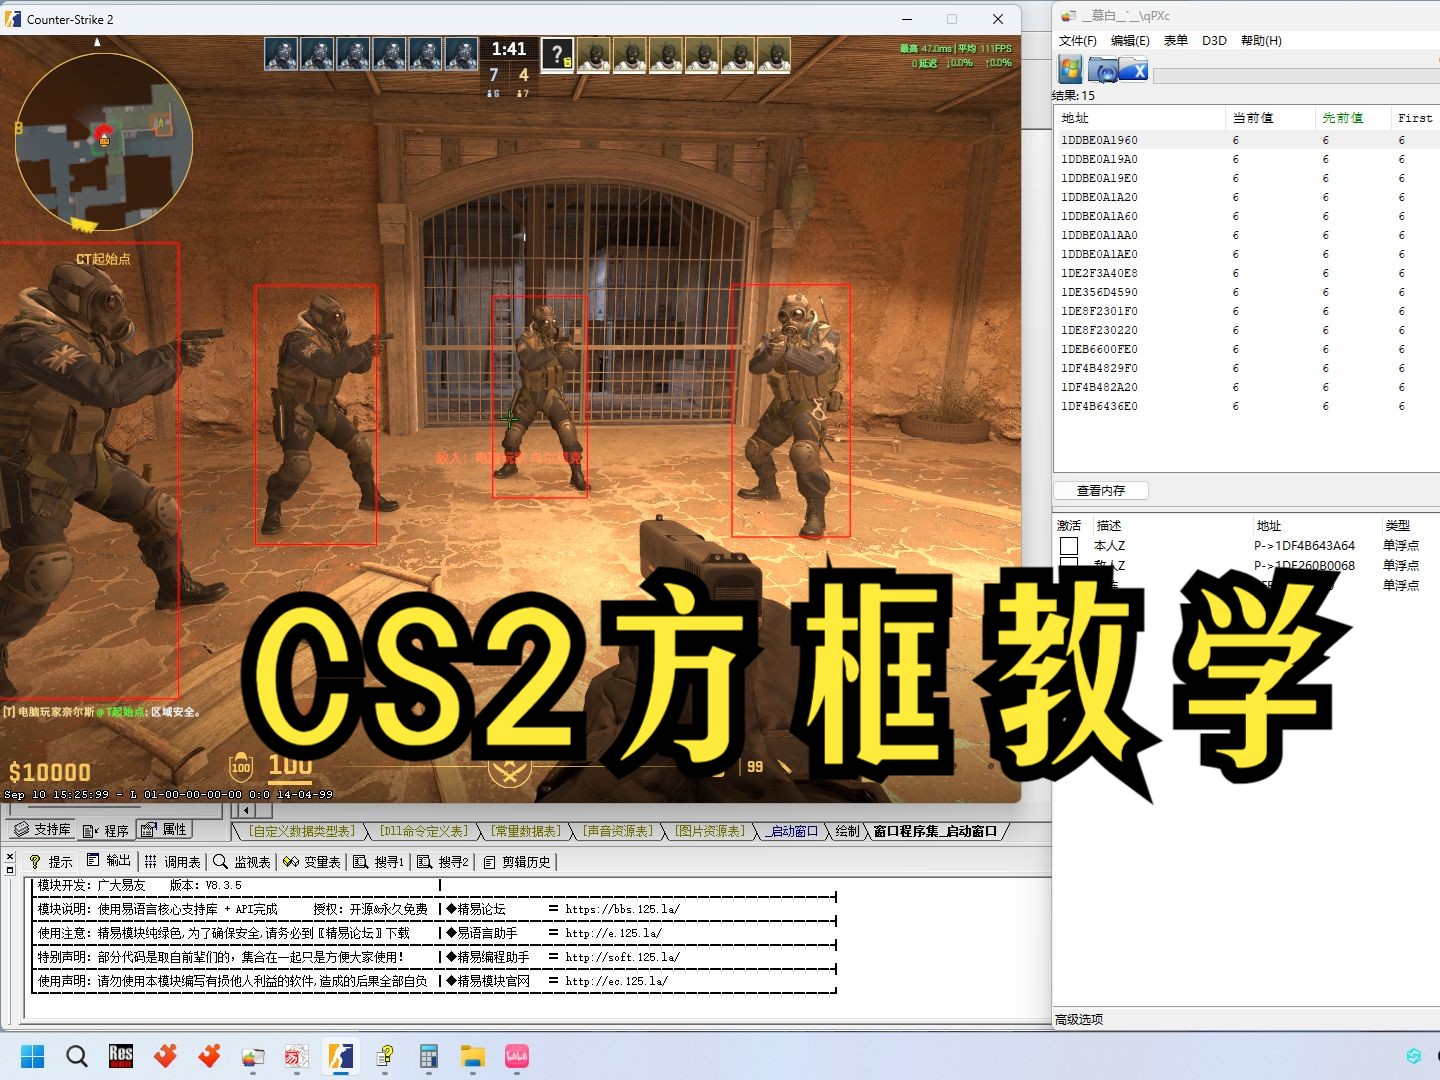Click the blue folder open icon in the scanner
Viewport: 1440px width, 1080px height.
pos(1104,70)
